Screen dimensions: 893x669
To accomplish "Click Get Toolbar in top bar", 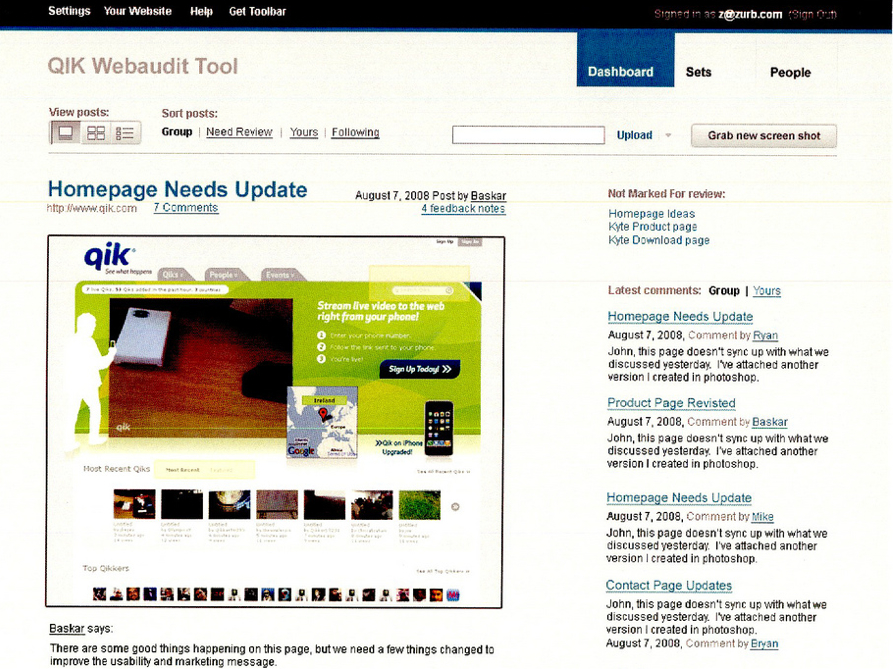I will 257,11.
